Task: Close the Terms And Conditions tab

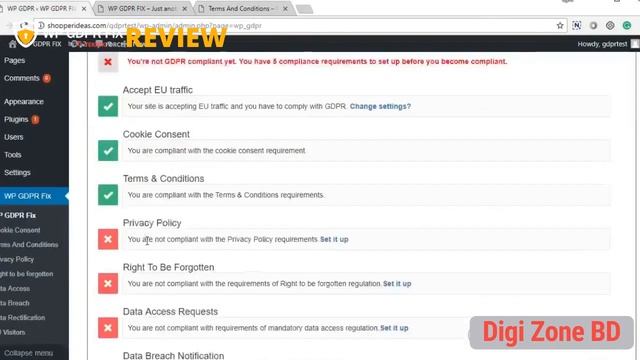Action: click(285, 9)
